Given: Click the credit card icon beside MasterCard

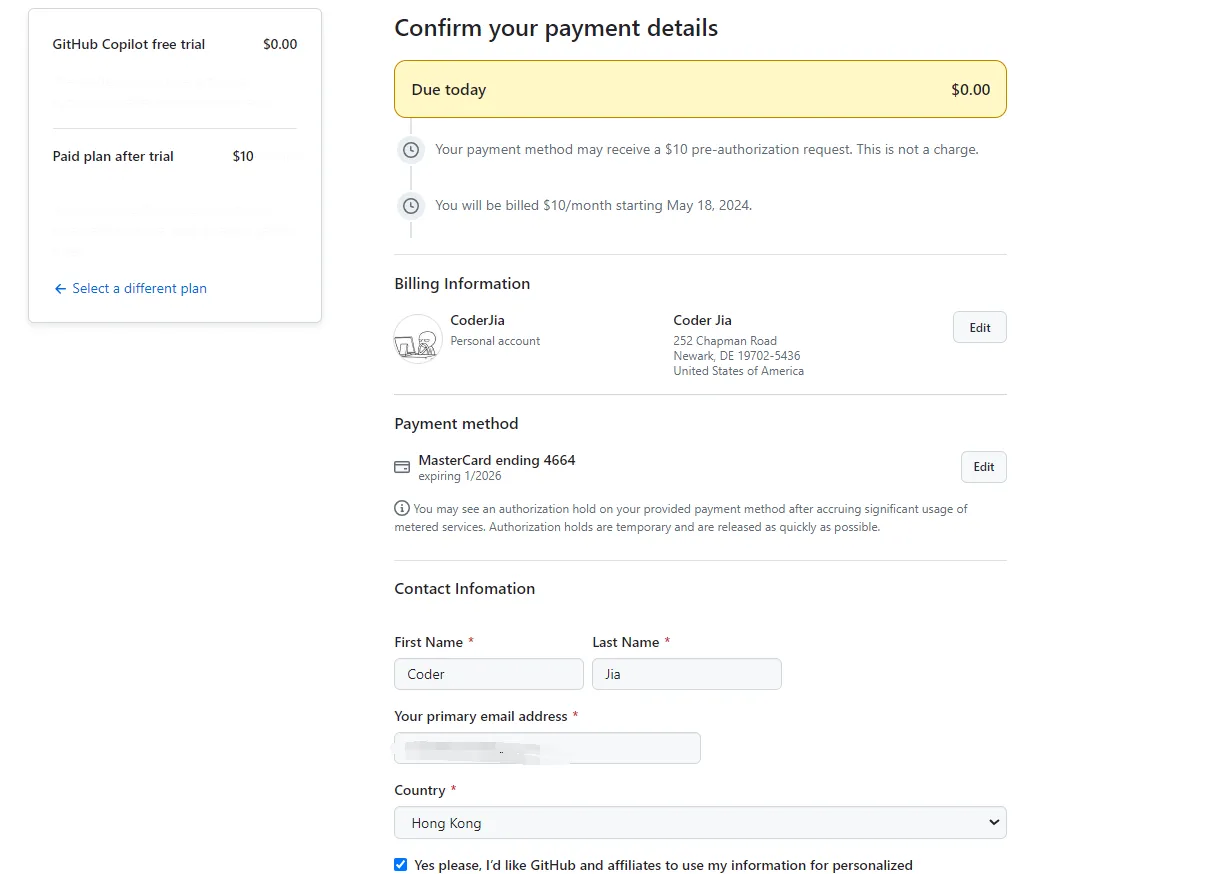Looking at the screenshot, I should [x=402, y=467].
